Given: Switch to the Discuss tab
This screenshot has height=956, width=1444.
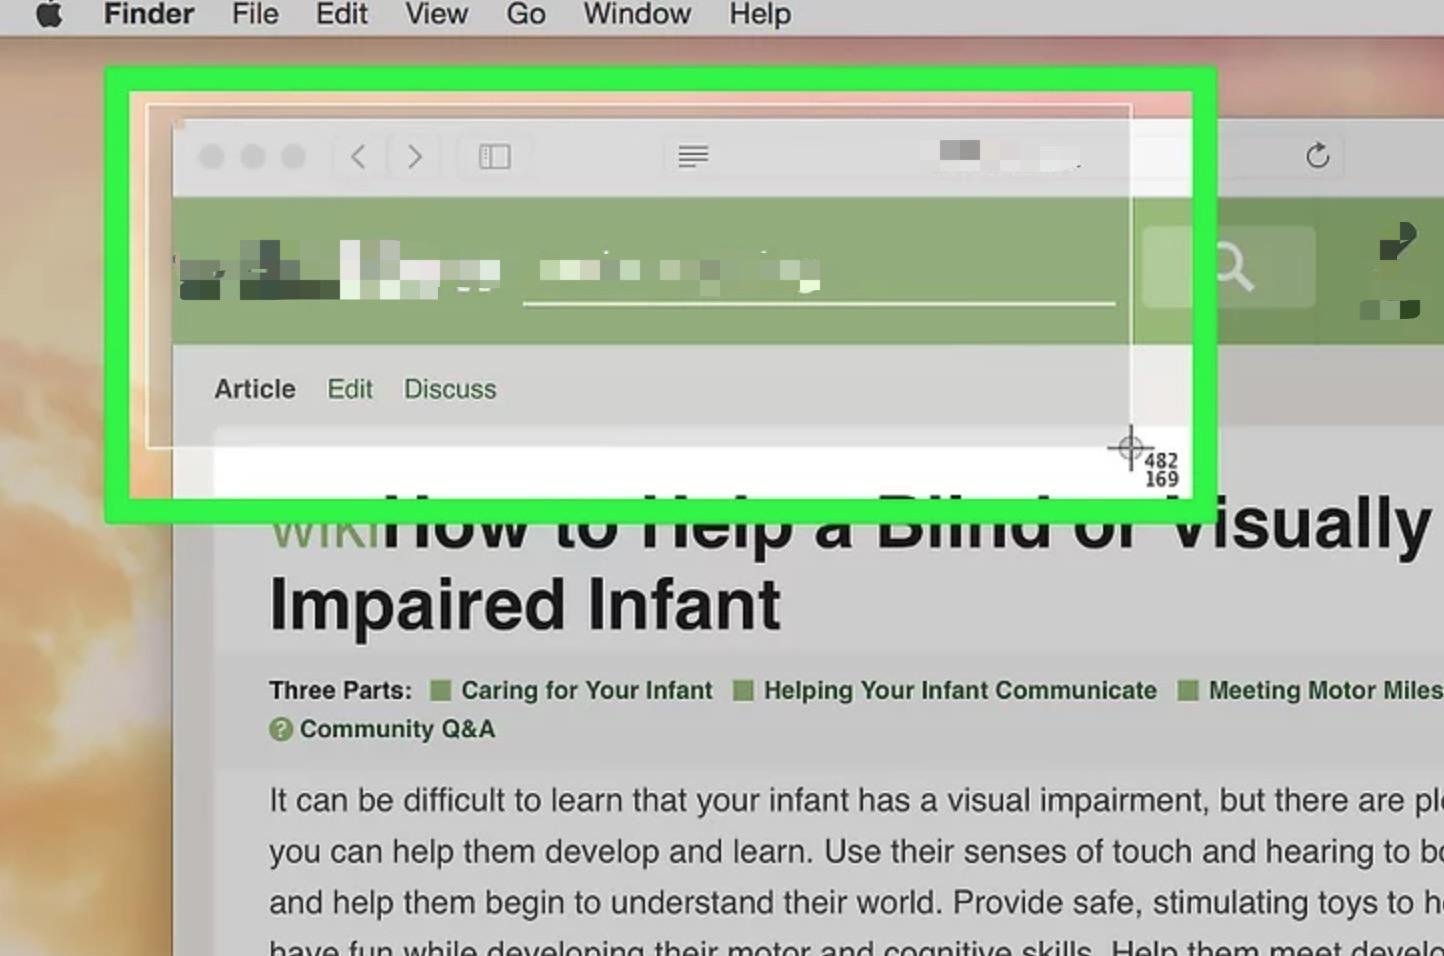Looking at the screenshot, I should coord(450,389).
